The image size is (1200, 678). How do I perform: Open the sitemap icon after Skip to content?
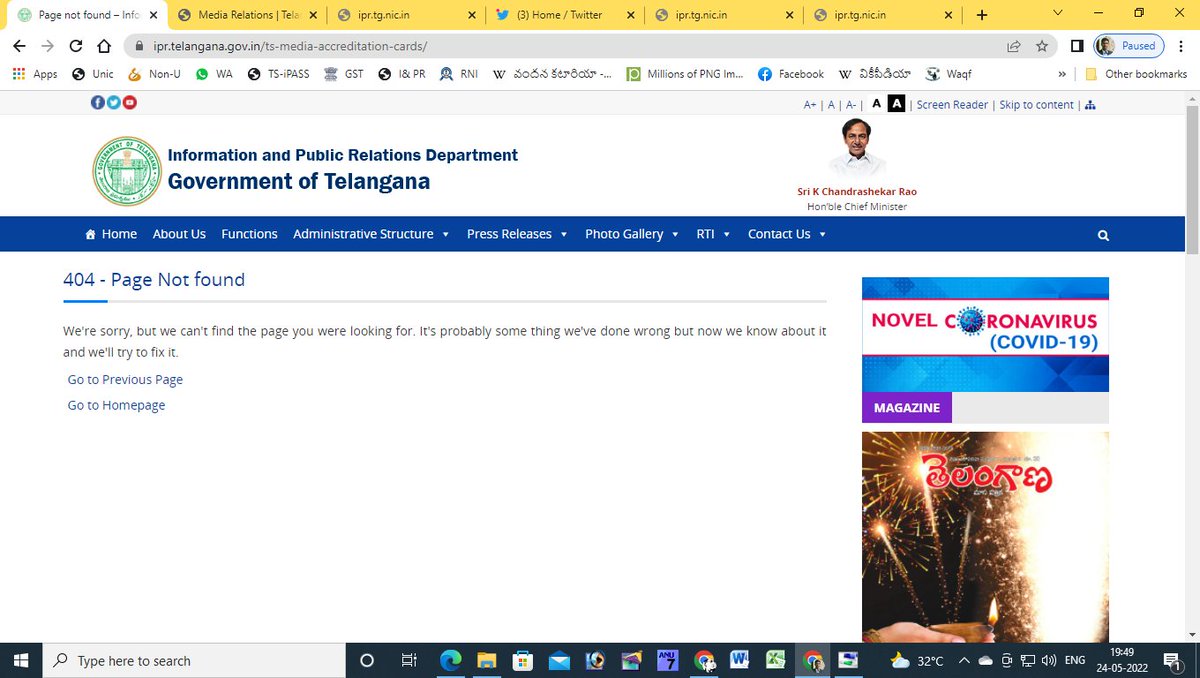pyautogui.click(x=1090, y=105)
